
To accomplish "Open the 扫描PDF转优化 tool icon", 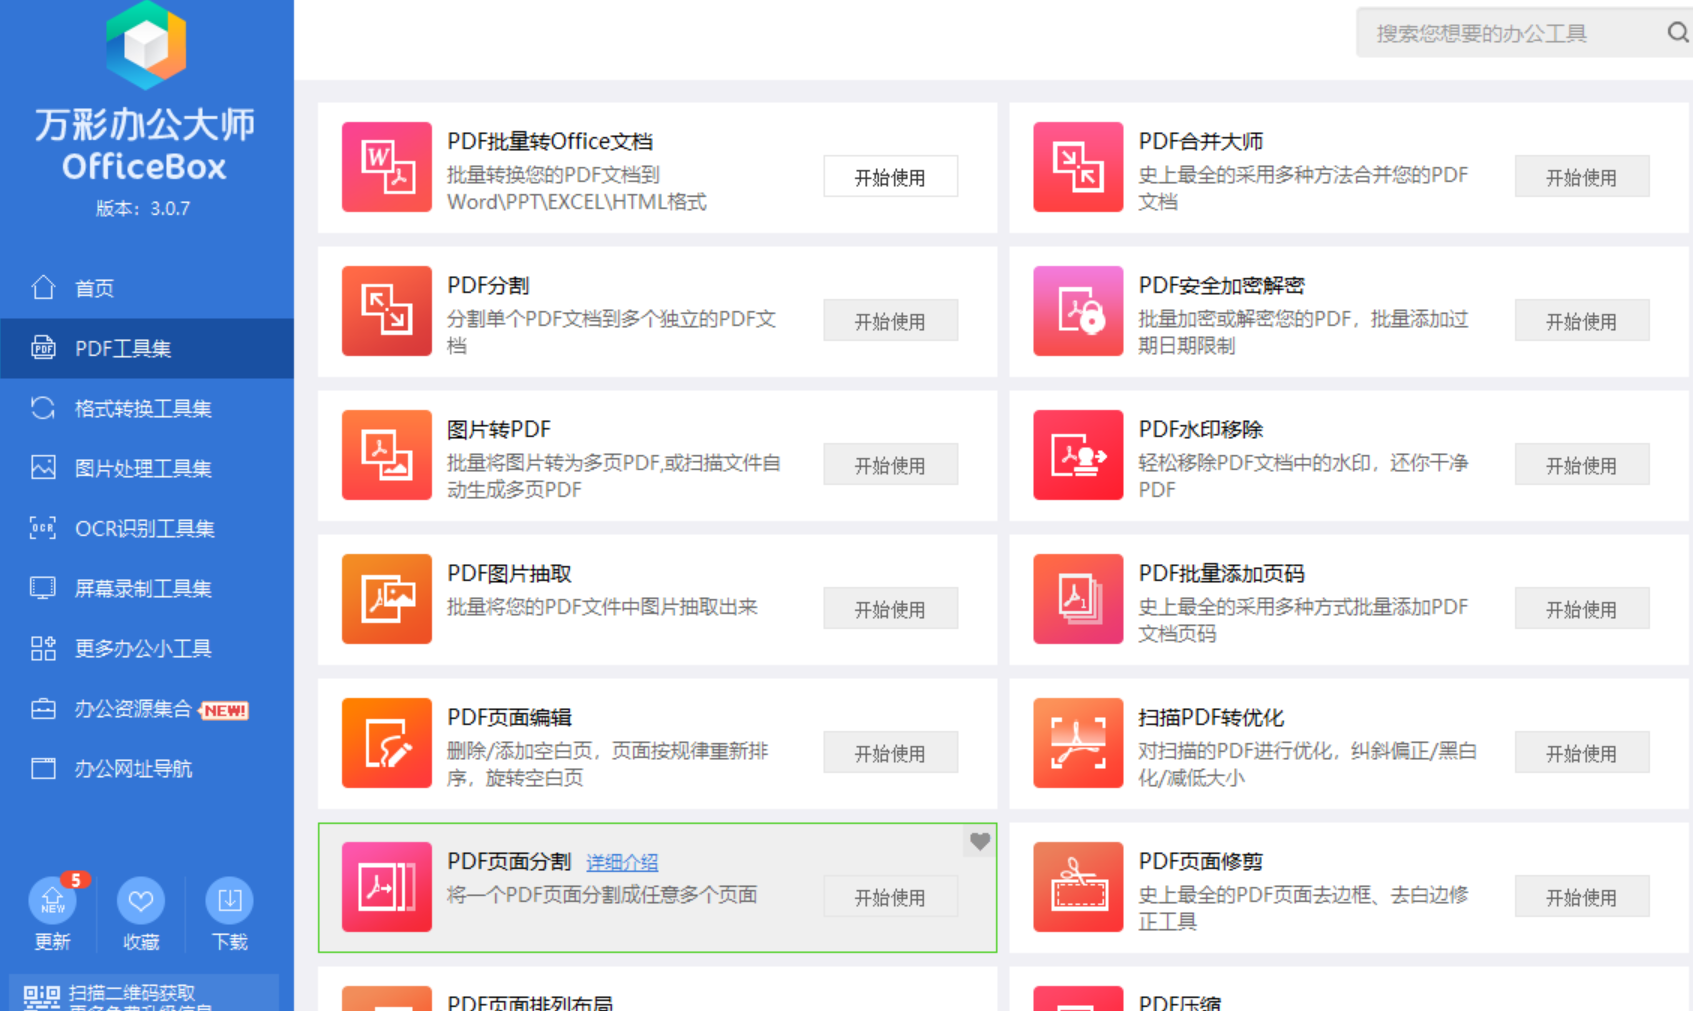I will pos(1078,743).
